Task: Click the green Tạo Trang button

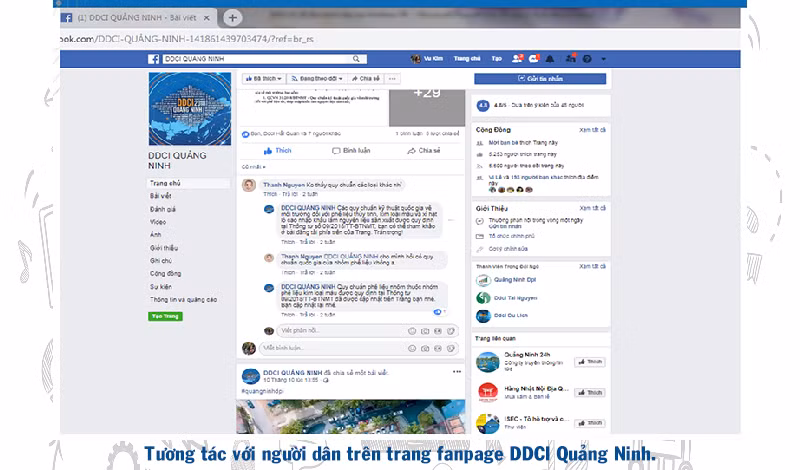Action: click(x=165, y=316)
